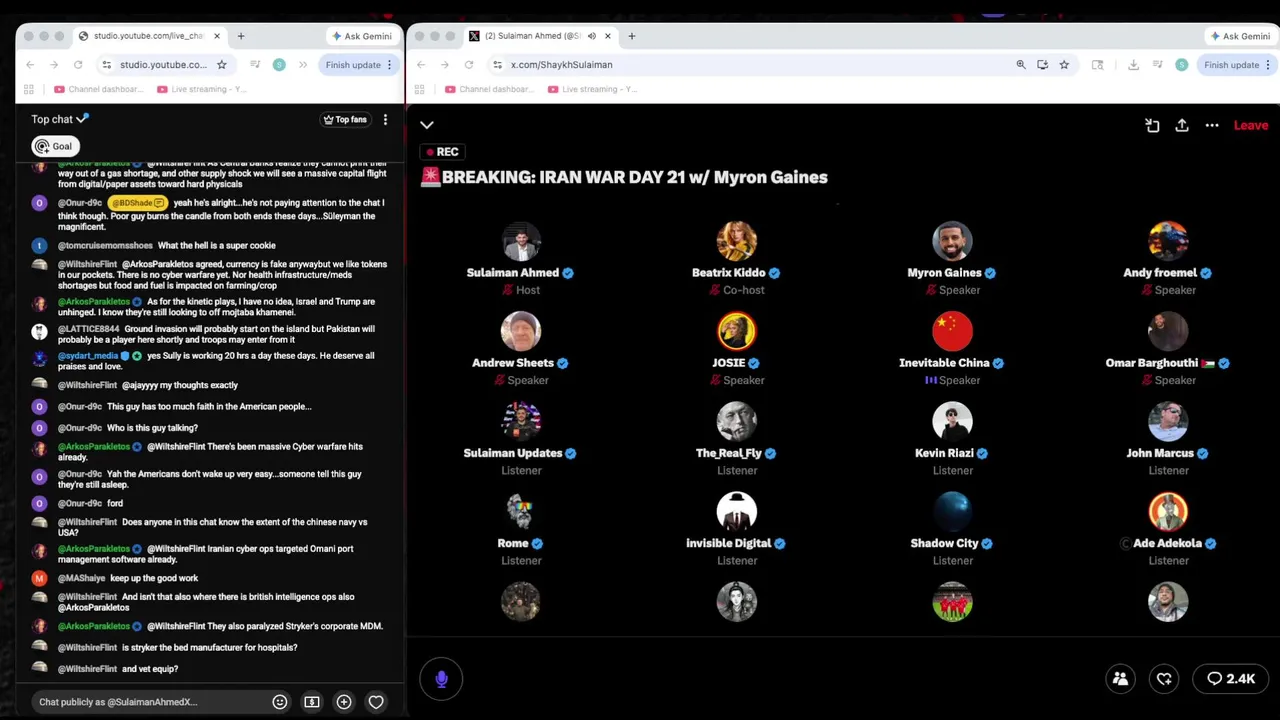Viewport: 1280px width, 720px height.
Task: Open downloads in the X browser window
Action: [1133, 65]
